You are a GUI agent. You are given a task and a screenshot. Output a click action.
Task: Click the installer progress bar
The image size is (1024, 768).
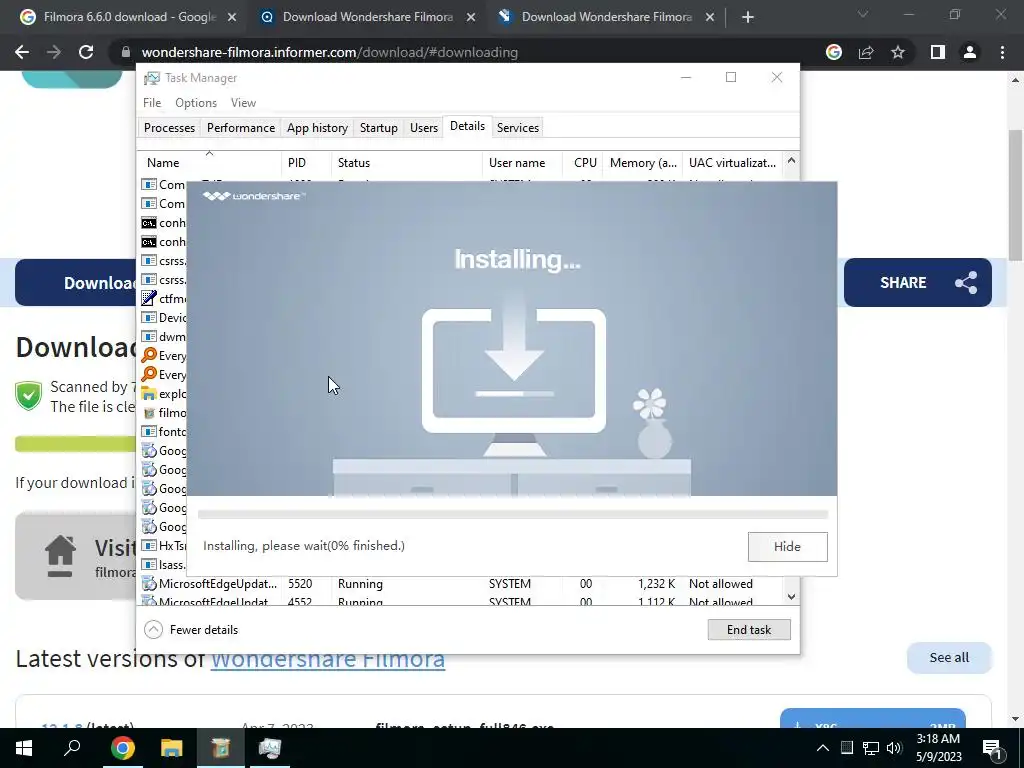pyautogui.click(x=513, y=515)
